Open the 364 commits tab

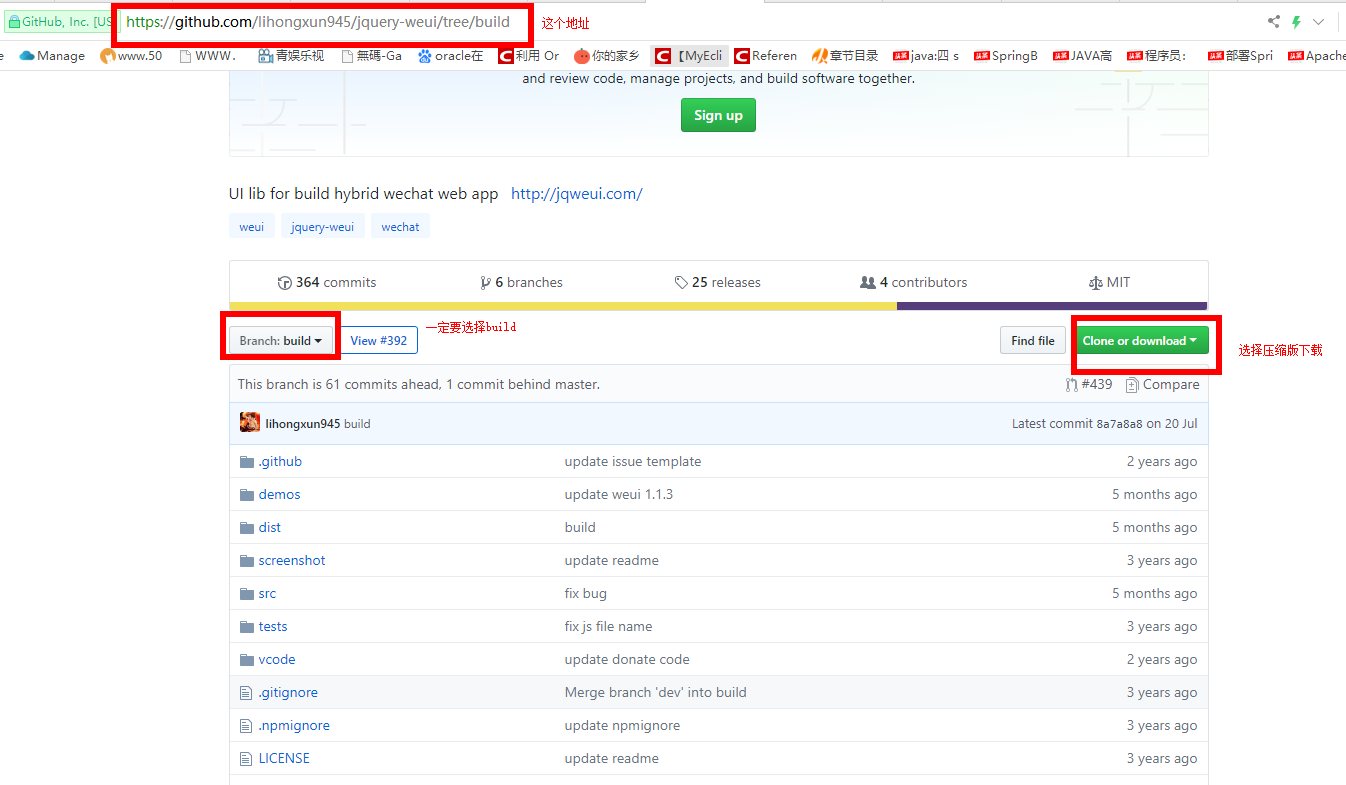tap(327, 283)
